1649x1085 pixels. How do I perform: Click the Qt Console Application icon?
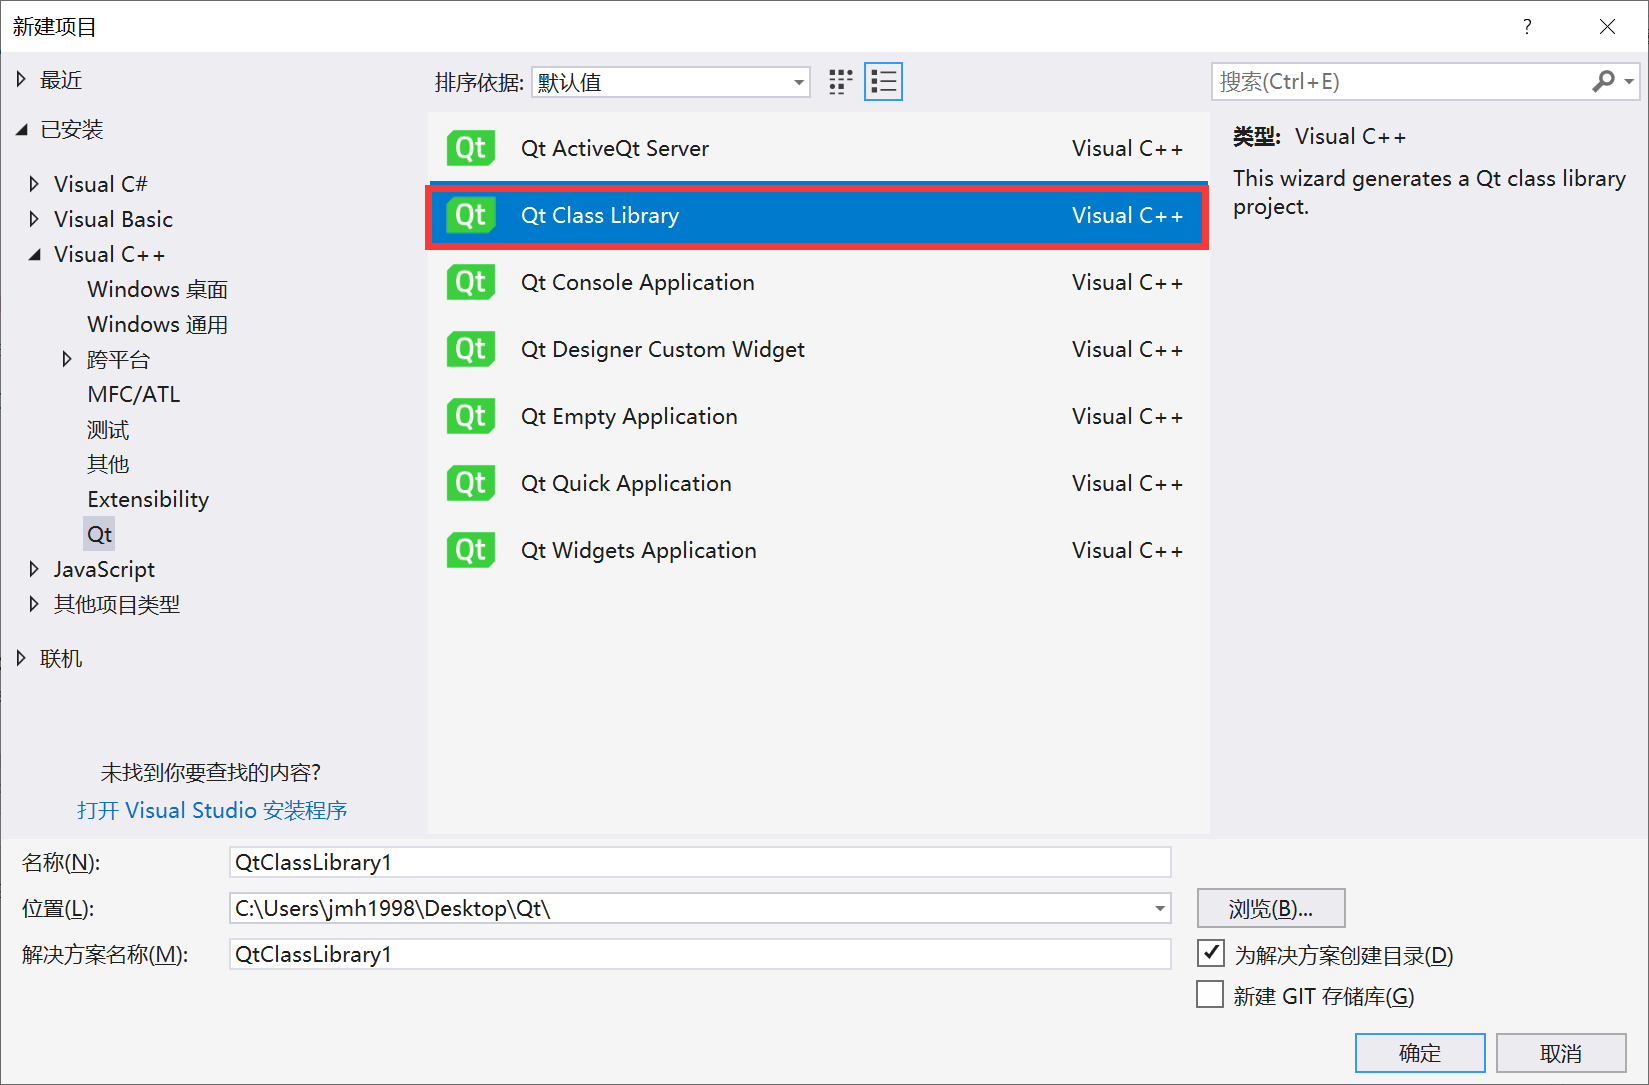(x=471, y=282)
